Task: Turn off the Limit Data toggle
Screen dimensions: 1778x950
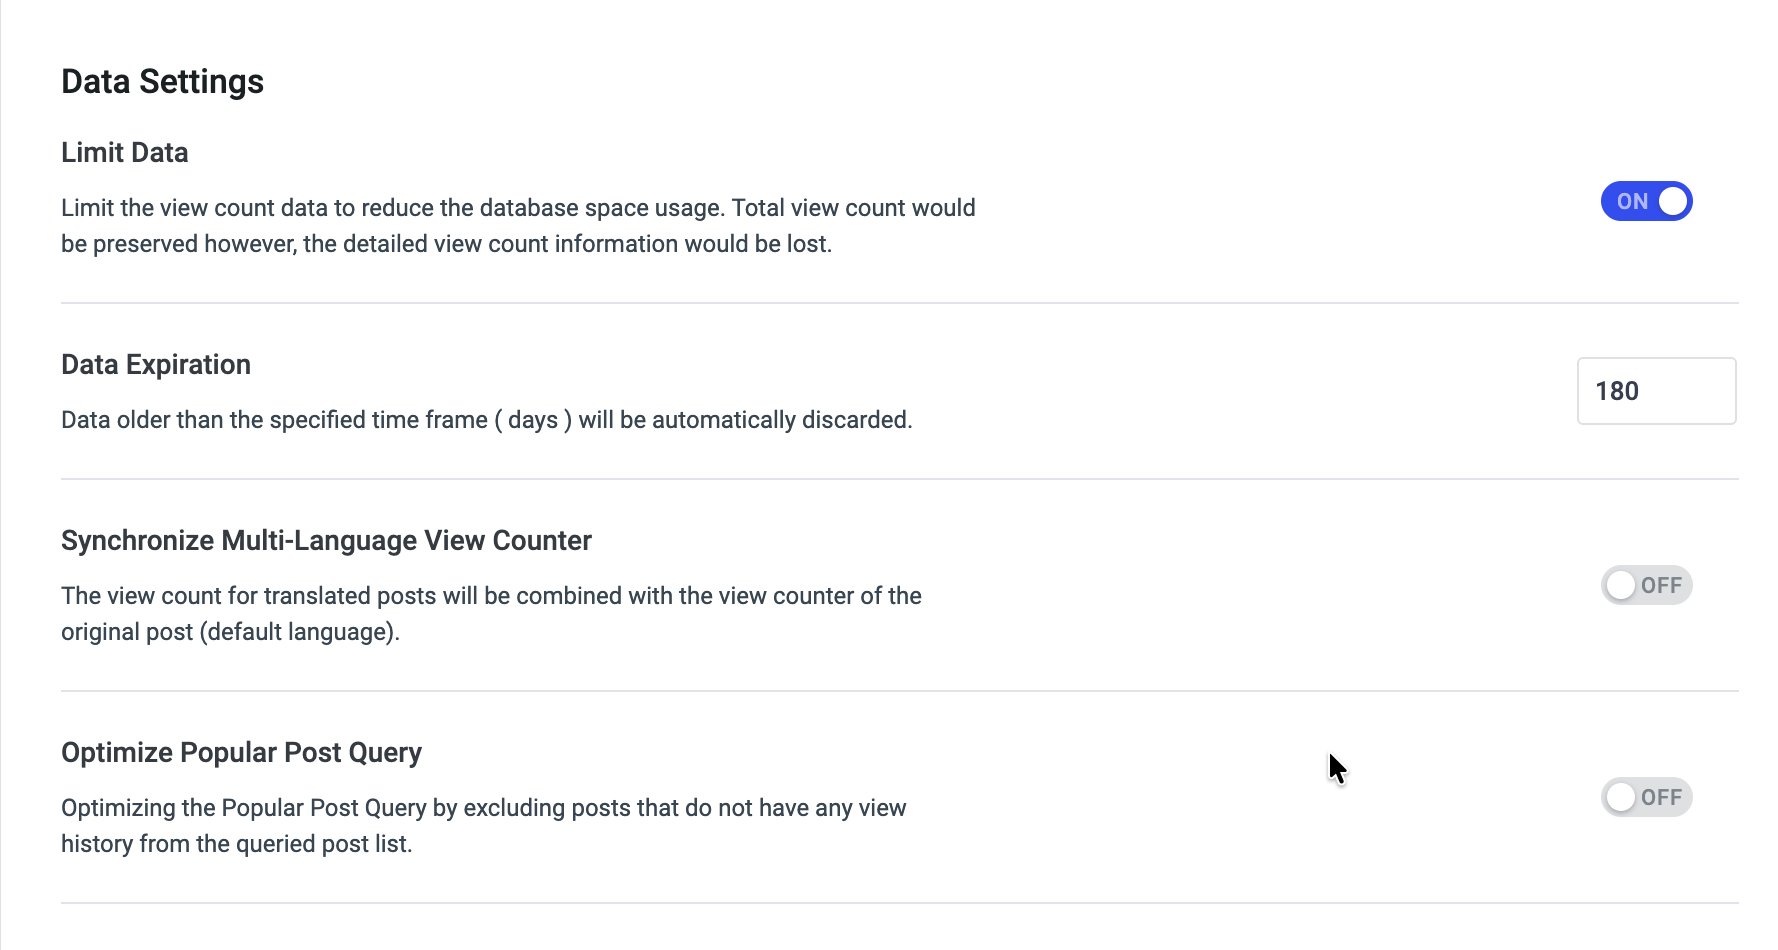Action: 1646,201
